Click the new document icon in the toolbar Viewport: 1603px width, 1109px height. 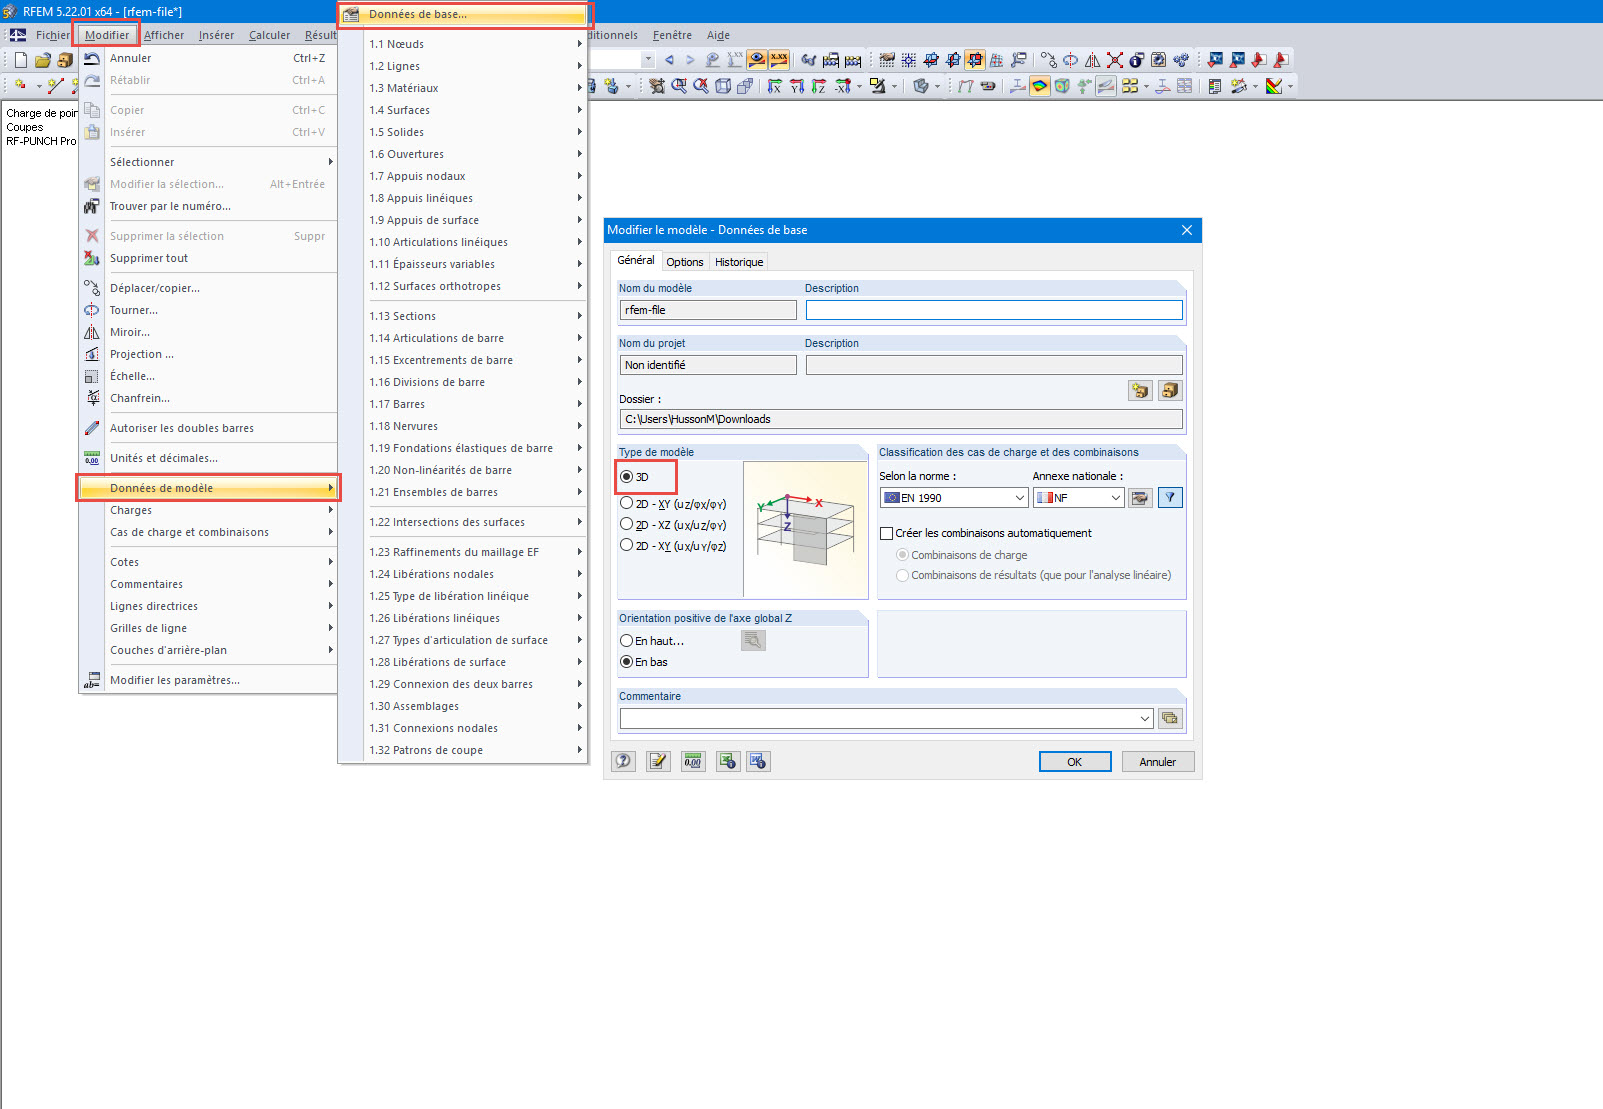21,60
